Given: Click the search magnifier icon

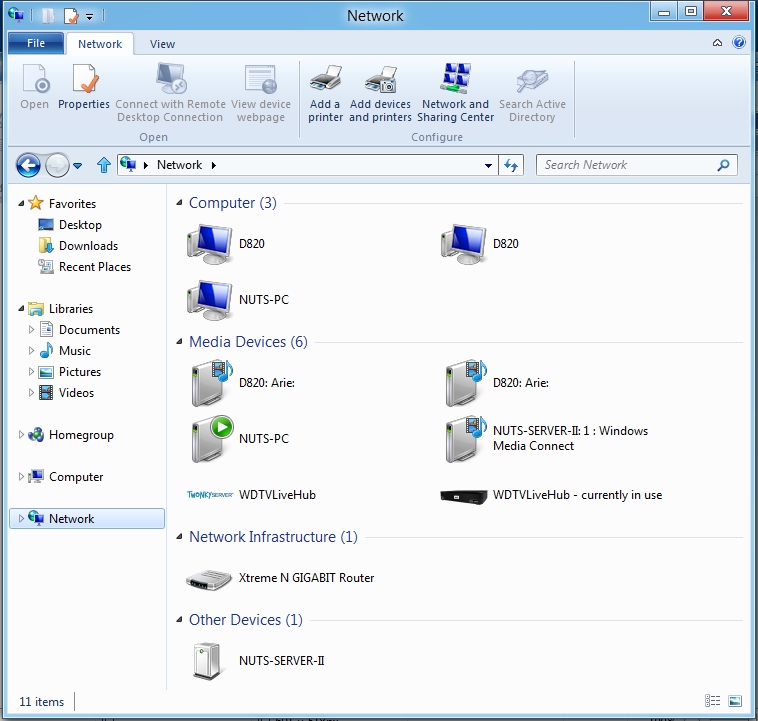Looking at the screenshot, I should [723, 165].
